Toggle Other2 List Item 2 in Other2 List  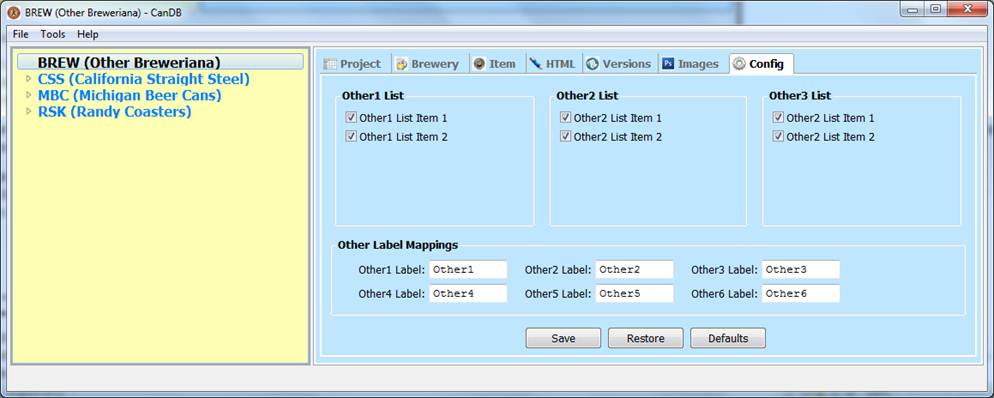[x=565, y=136]
